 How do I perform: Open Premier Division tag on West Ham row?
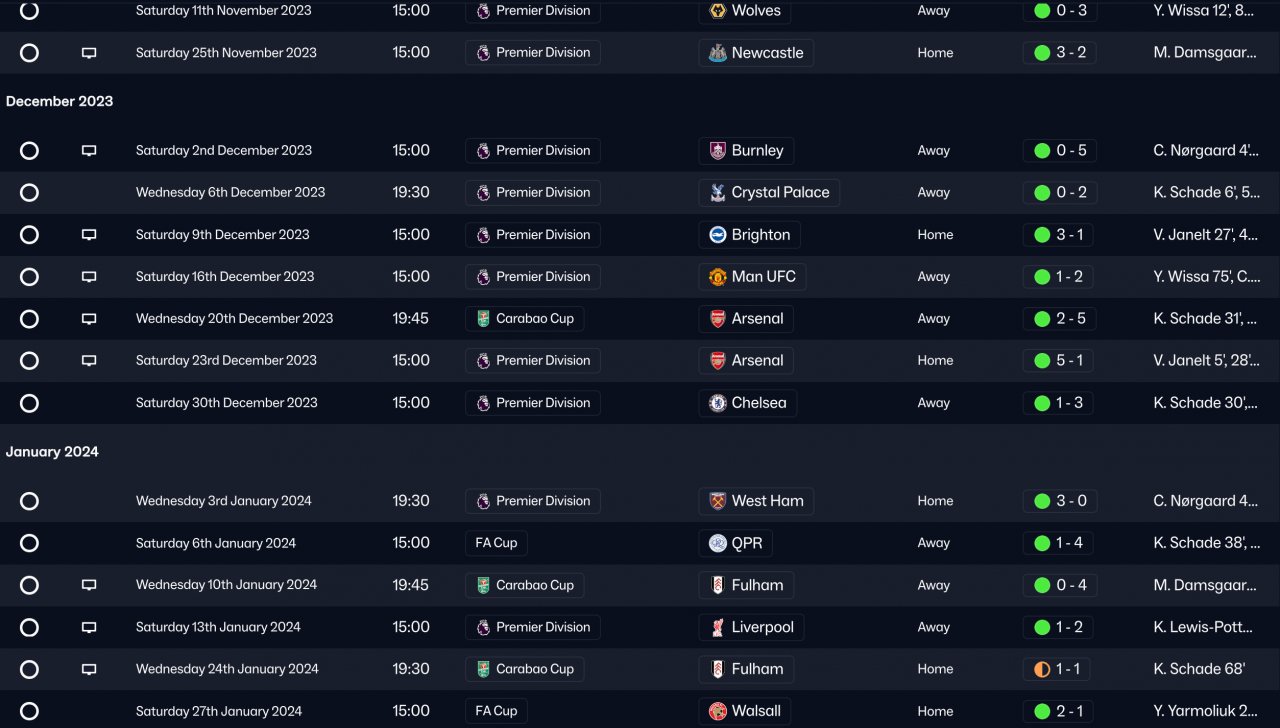(532, 501)
